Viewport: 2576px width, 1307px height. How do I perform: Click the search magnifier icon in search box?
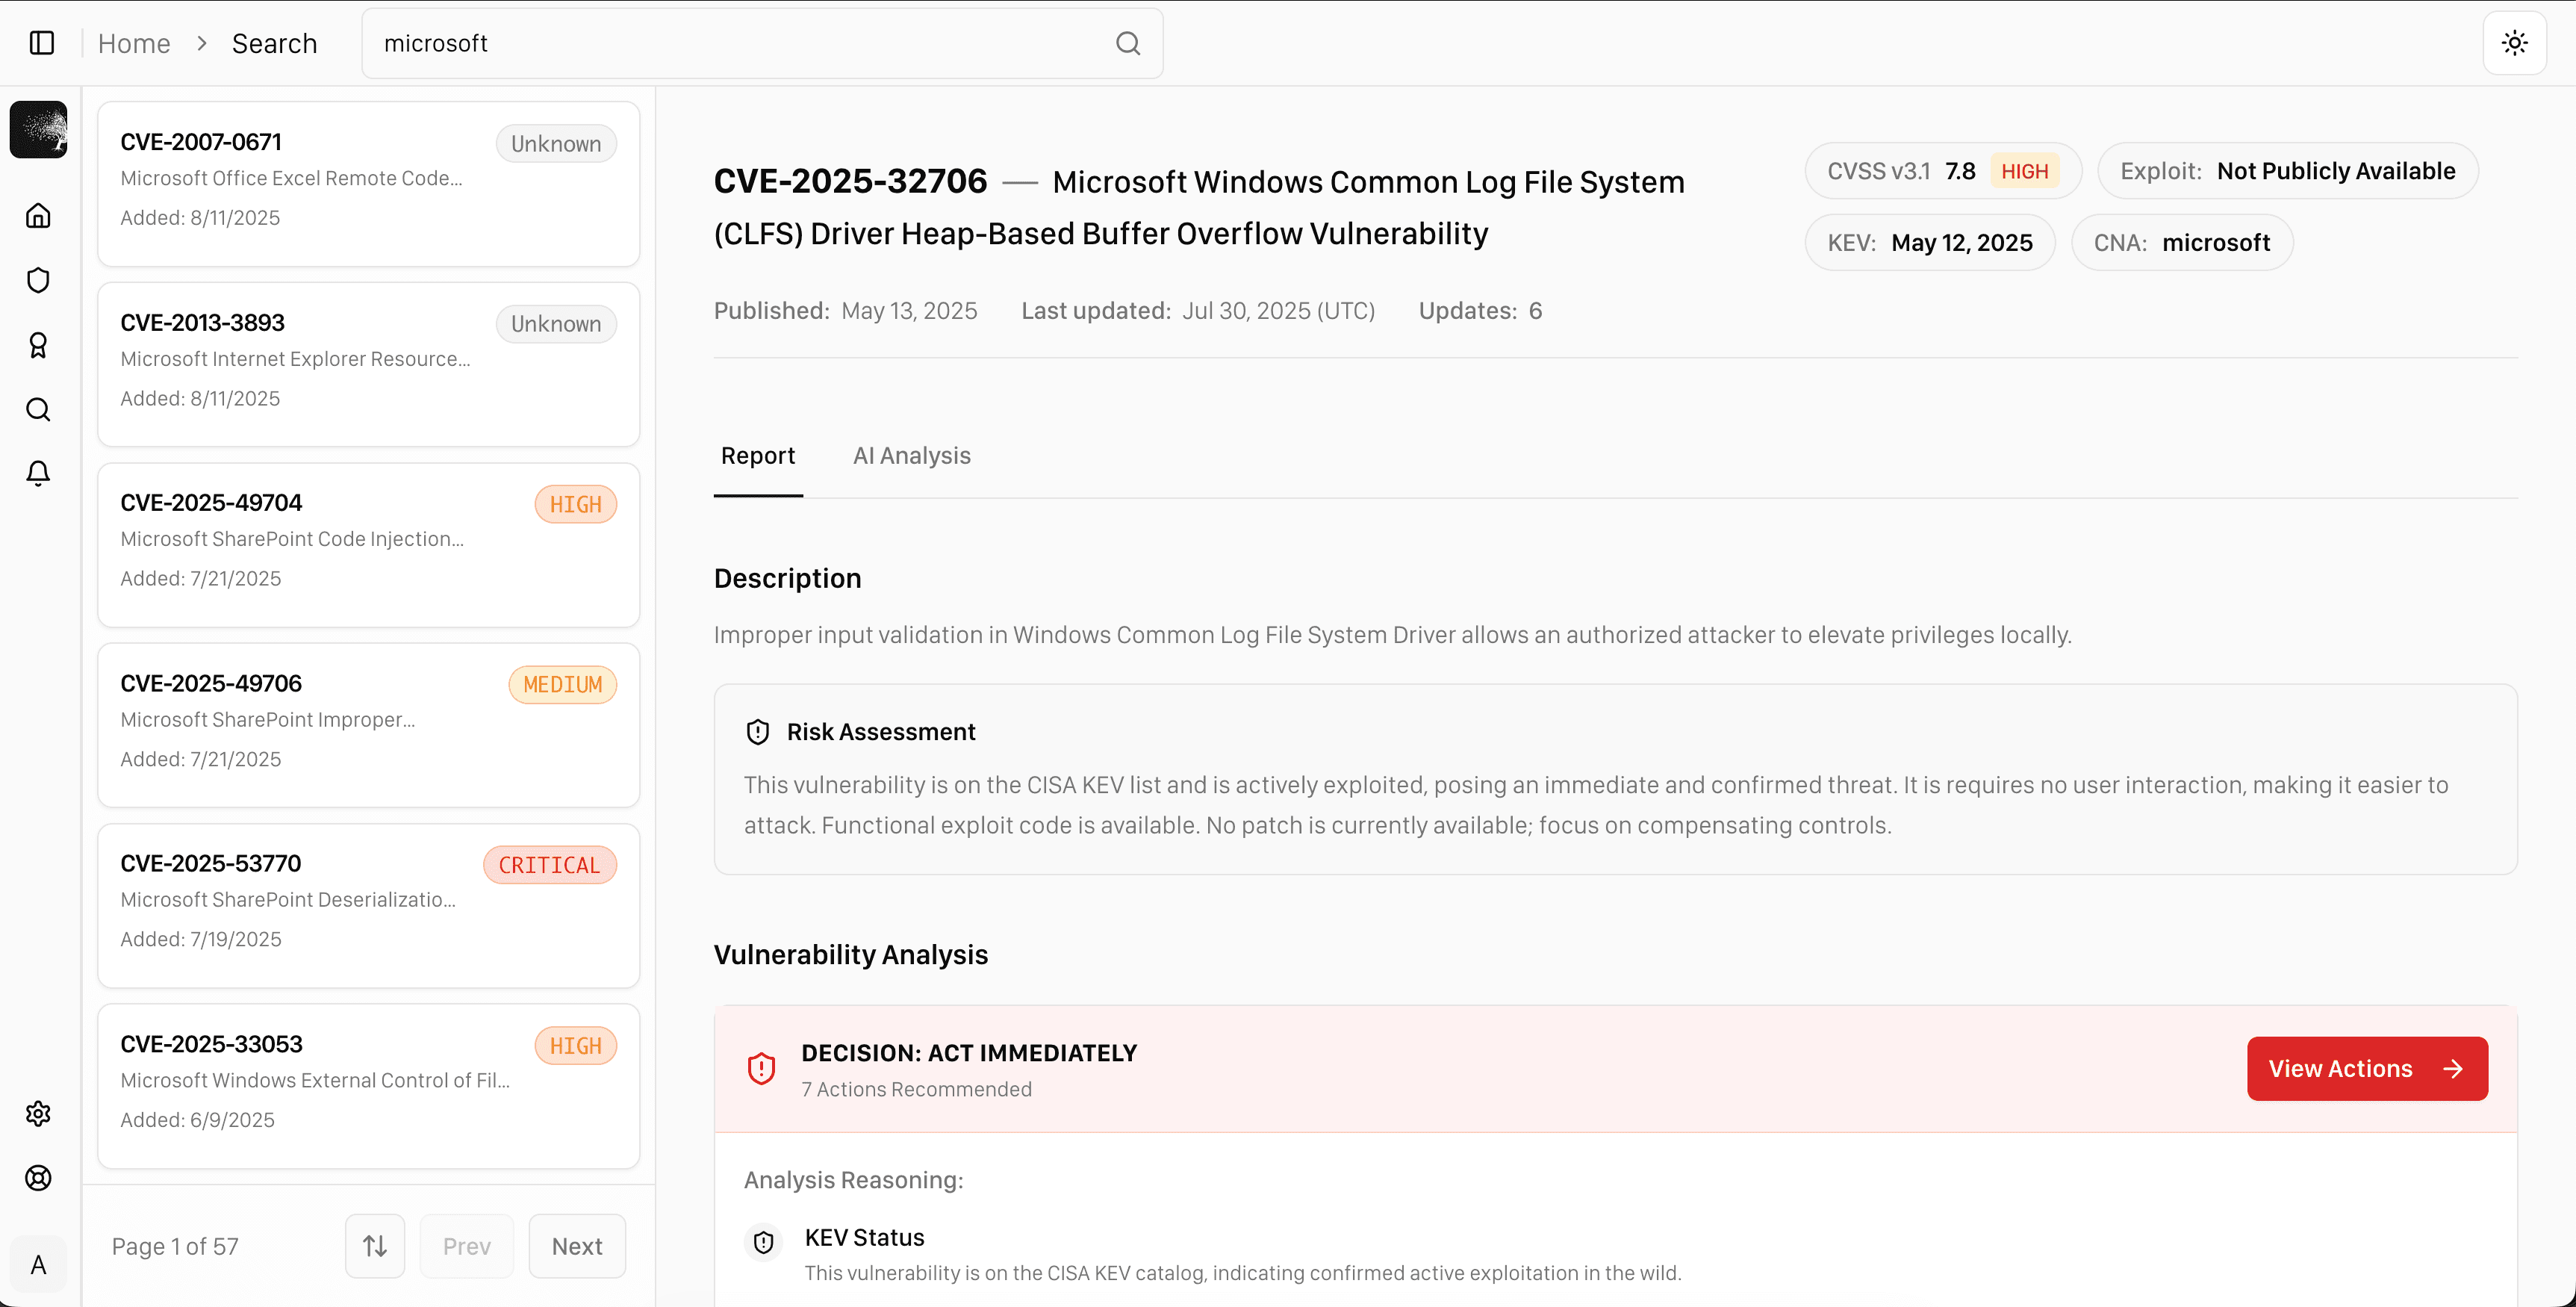point(1128,43)
